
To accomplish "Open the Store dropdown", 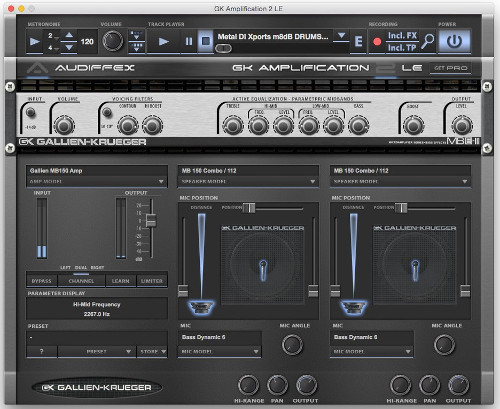I will click(x=152, y=352).
